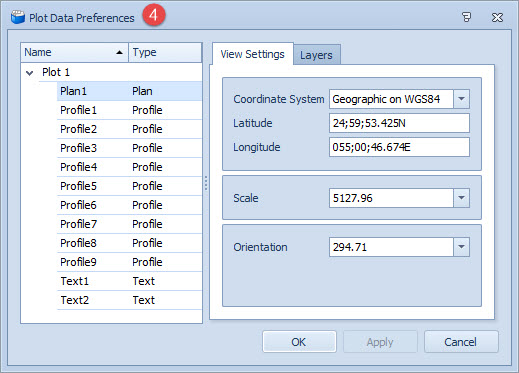Click into the Longitude field
The height and width of the screenshot is (373, 519).
click(399, 147)
